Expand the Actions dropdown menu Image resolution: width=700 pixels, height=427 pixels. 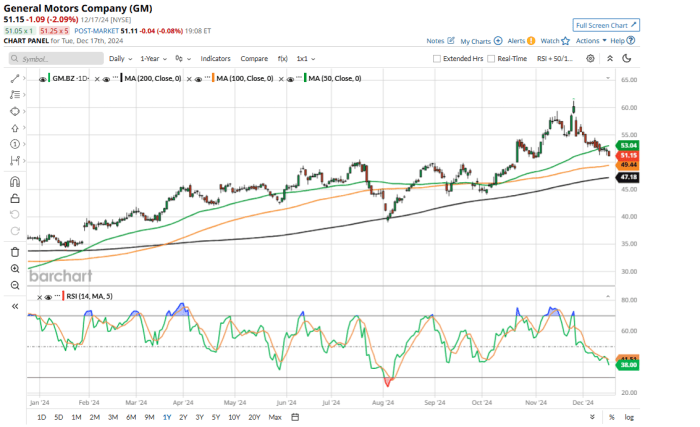click(590, 41)
